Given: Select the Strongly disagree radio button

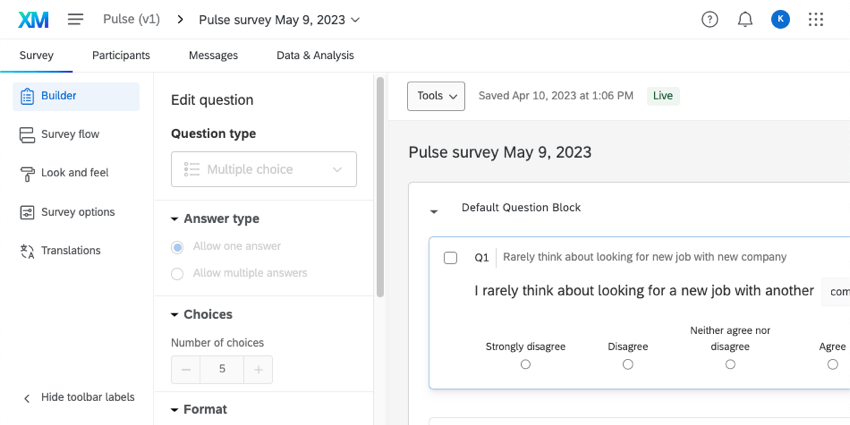Looking at the screenshot, I should coord(526,365).
